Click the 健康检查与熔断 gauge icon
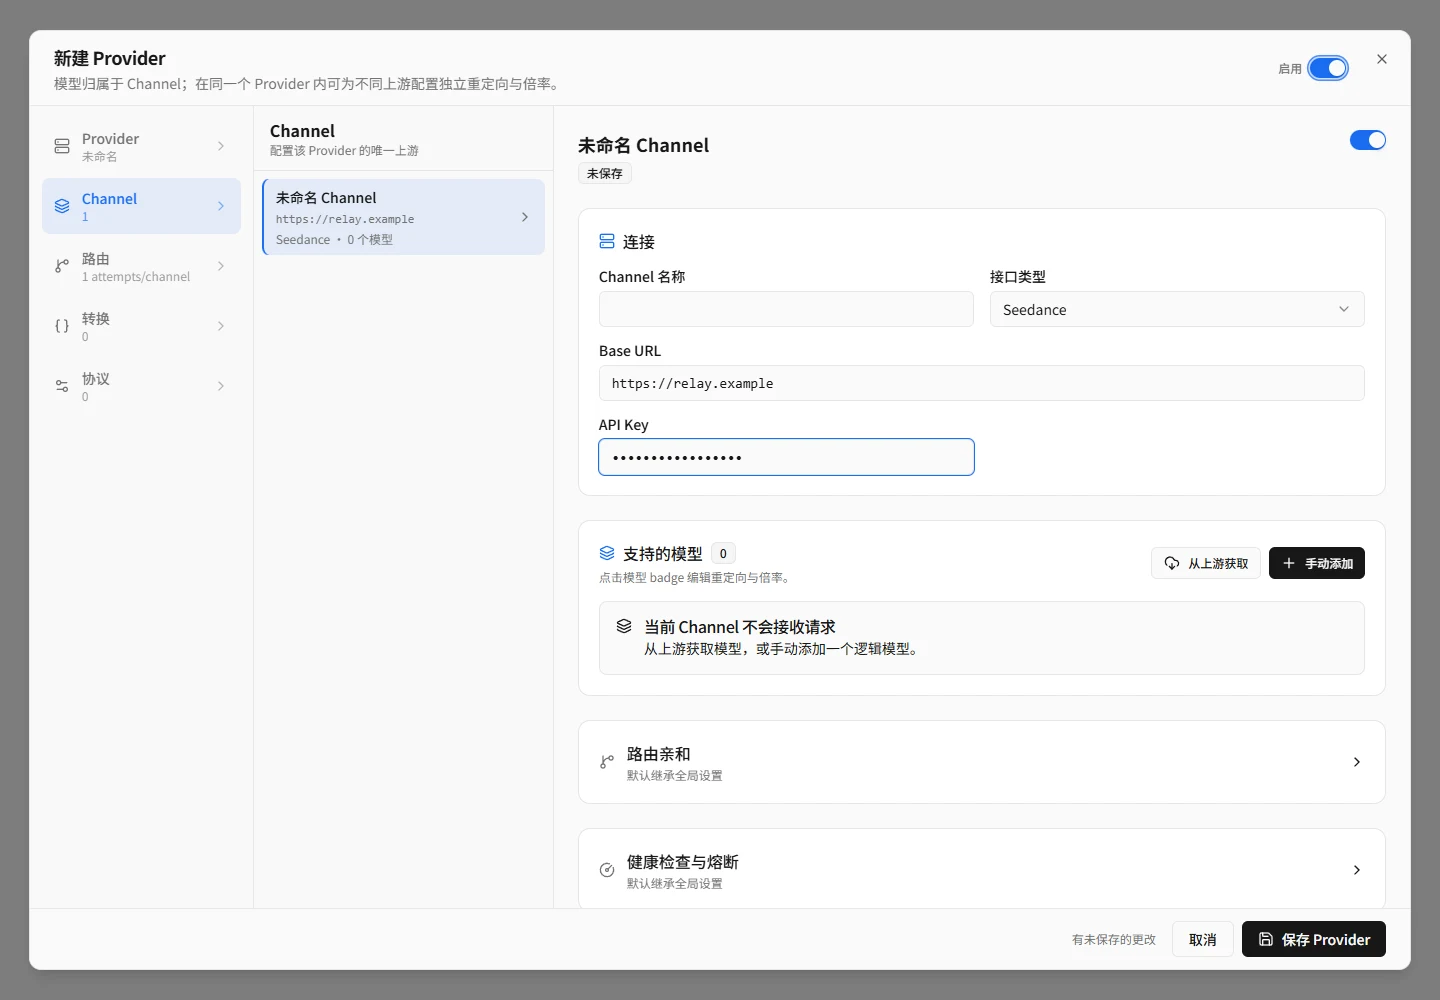The height and width of the screenshot is (1000, 1440). [x=607, y=870]
